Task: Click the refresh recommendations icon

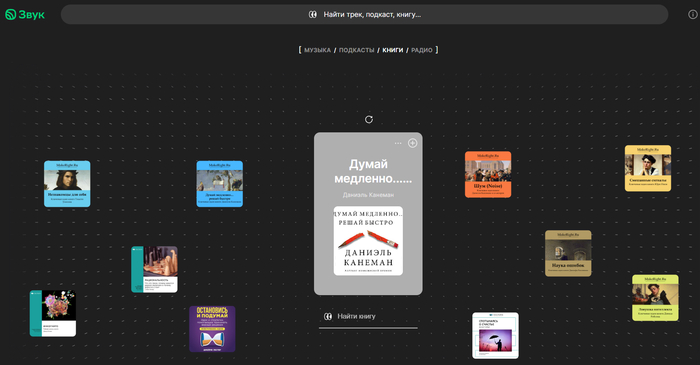Action: coord(369,119)
